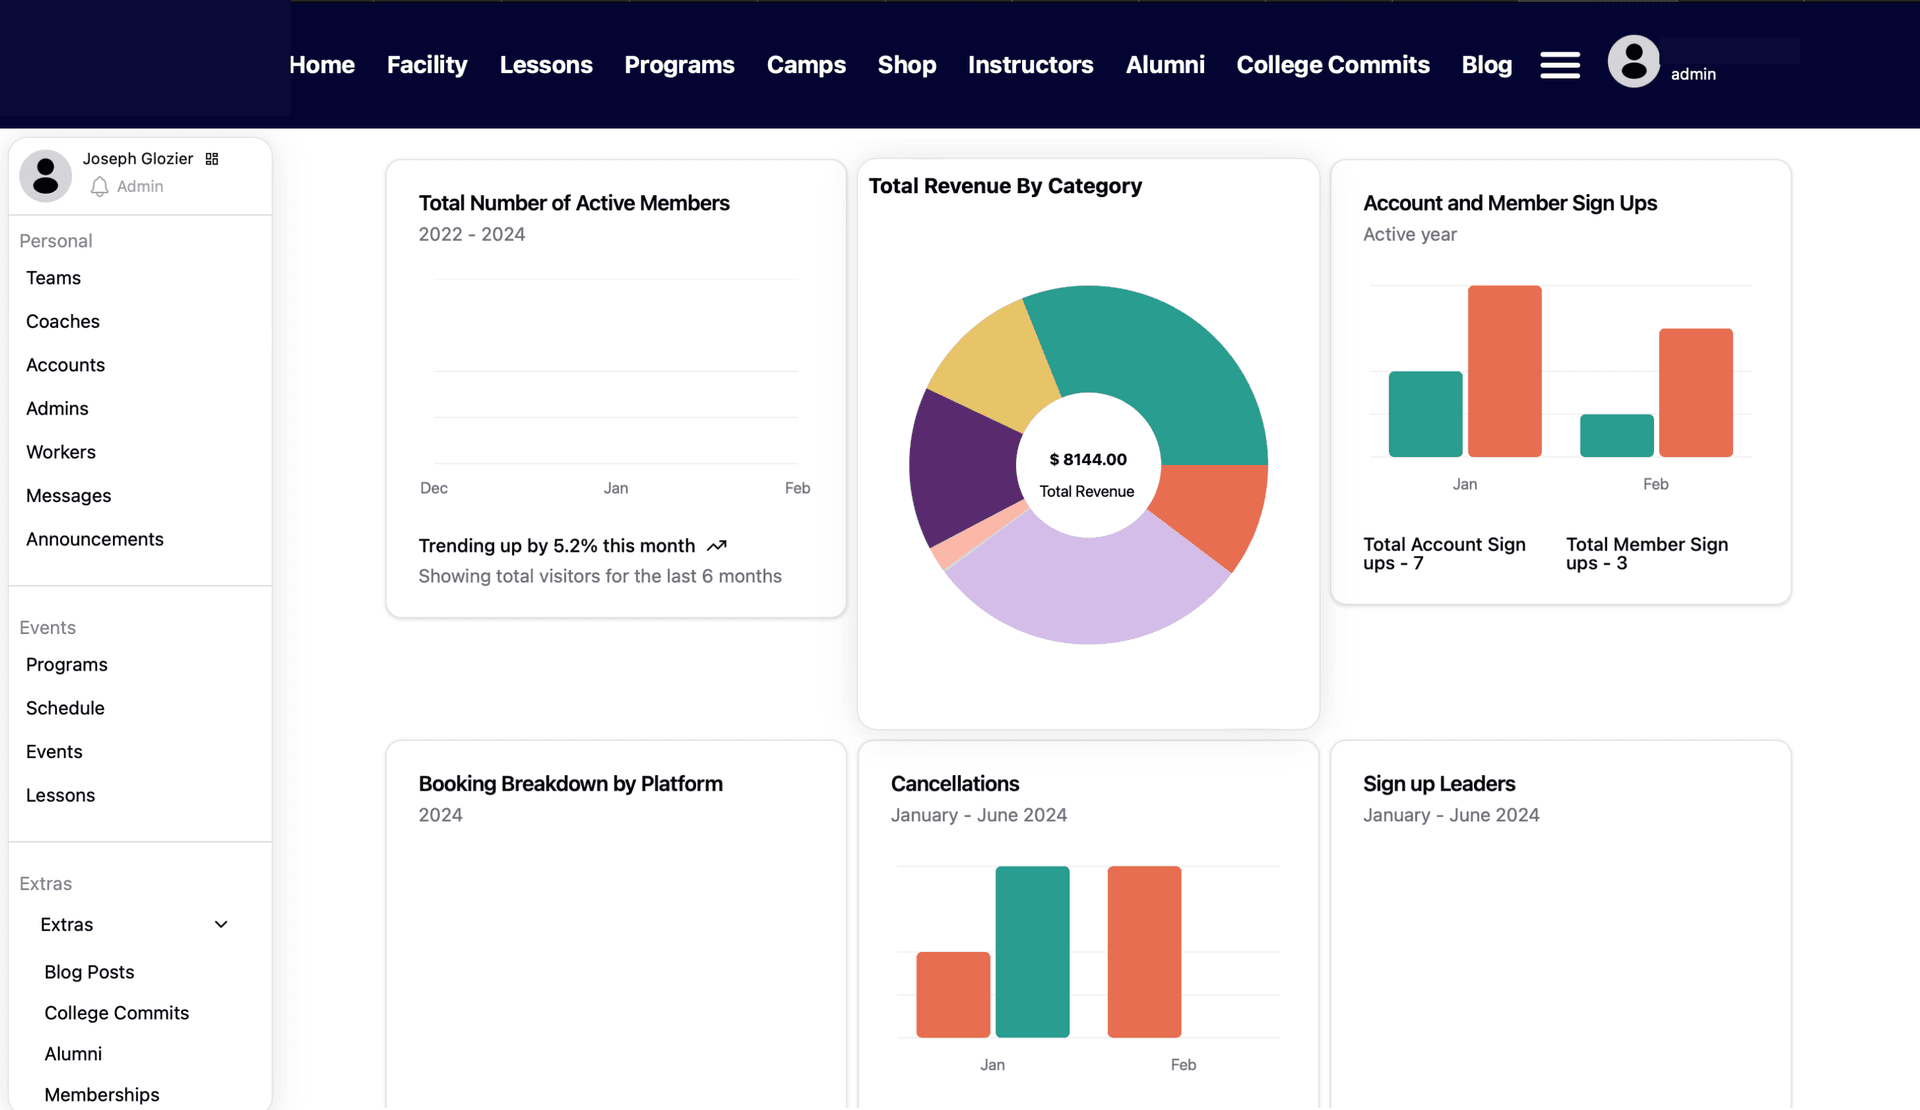1920x1110 pixels.
Task: Open Blog Posts in sidebar
Action: coord(89,972)
